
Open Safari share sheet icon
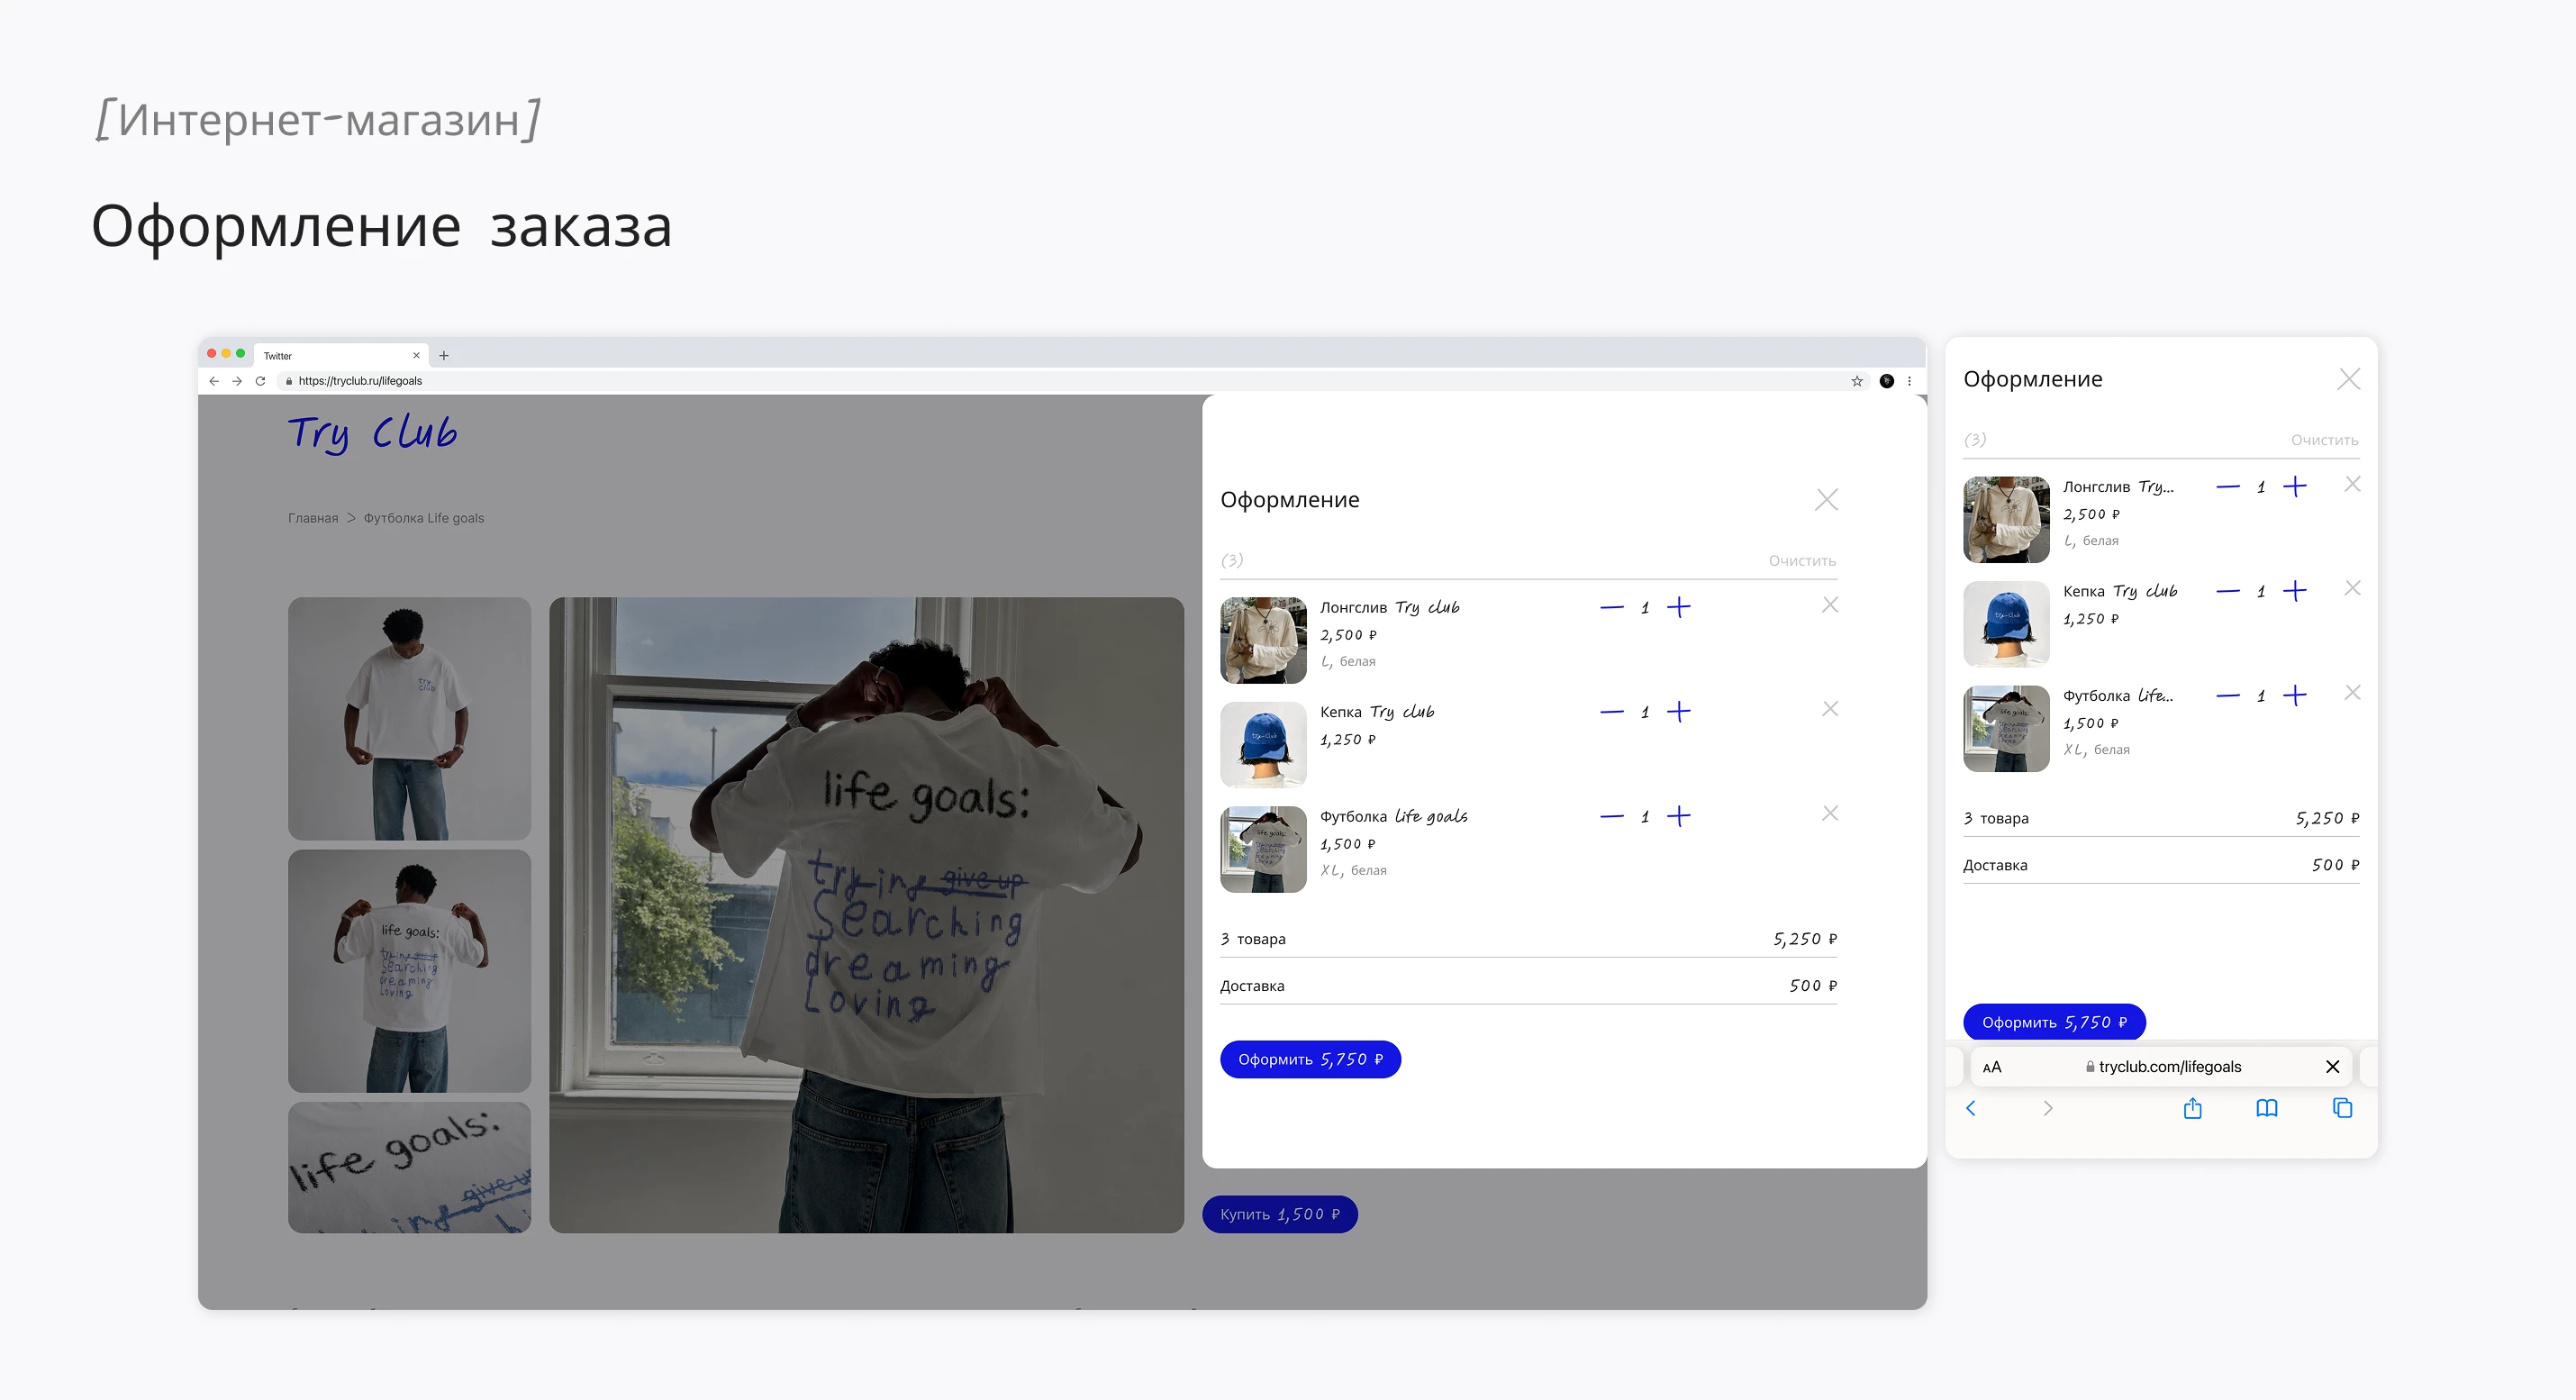tap(2192, 1108)
